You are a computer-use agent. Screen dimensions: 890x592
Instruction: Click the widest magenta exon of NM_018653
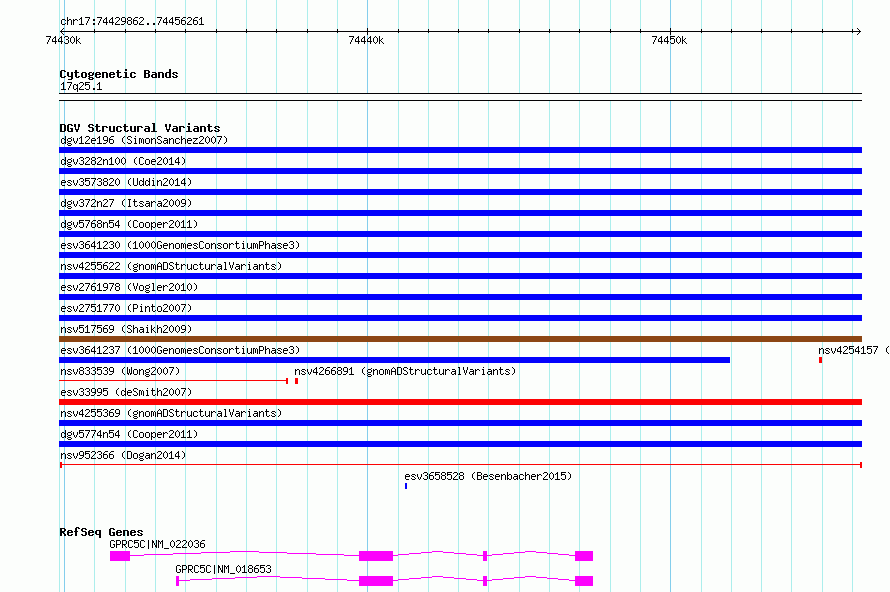click(376, 581)
